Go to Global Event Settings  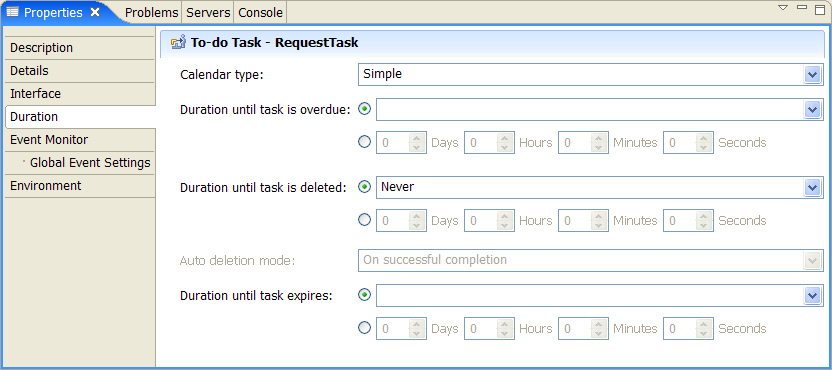90,162
